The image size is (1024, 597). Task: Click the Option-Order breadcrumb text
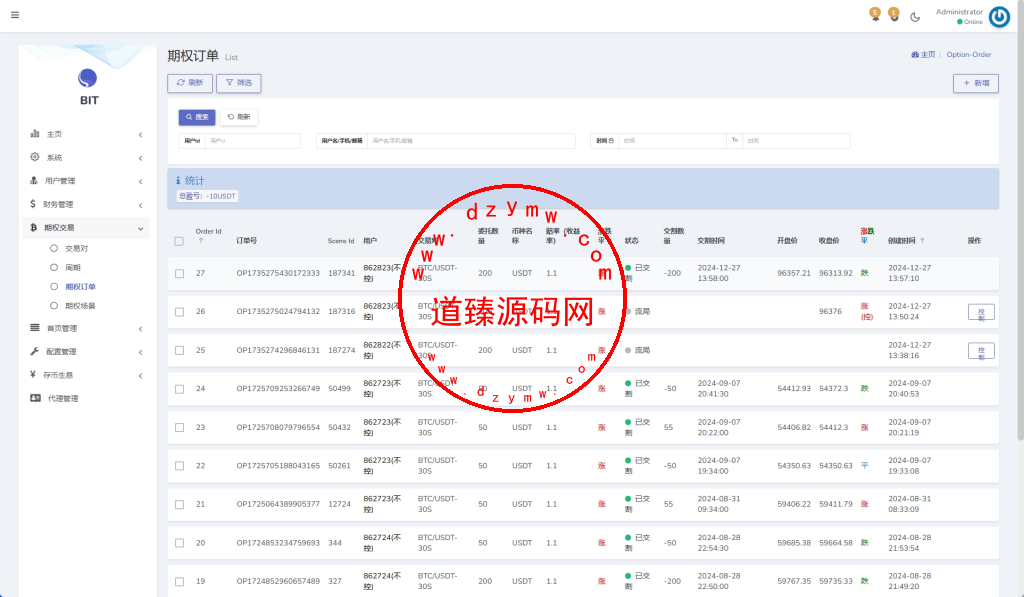coord(968,55)
